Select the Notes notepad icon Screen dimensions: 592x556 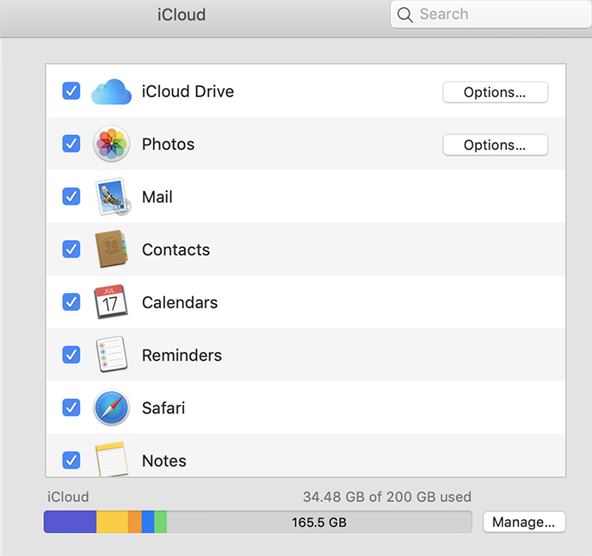coord(111,459)
